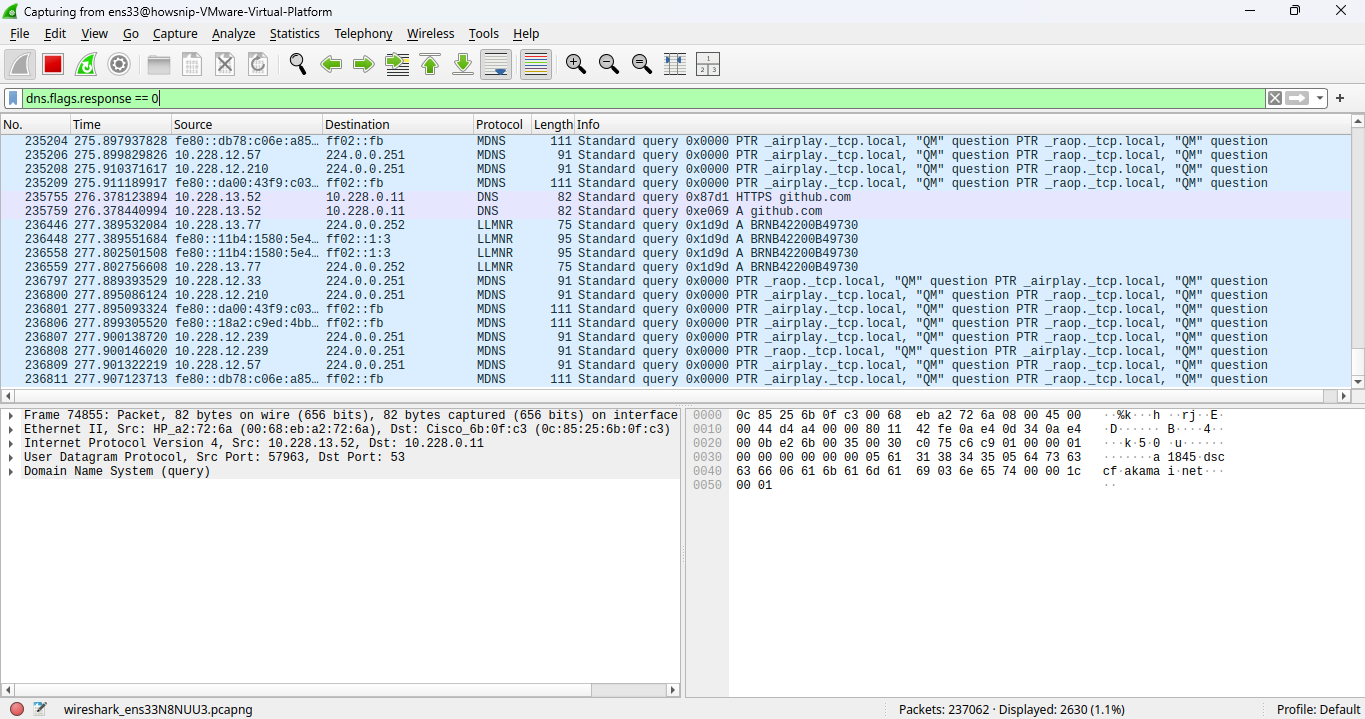Image resolution: width=1365 pixels, height=719 pixels.
Task: Go forward in packet history
Action: click(364, 64)
